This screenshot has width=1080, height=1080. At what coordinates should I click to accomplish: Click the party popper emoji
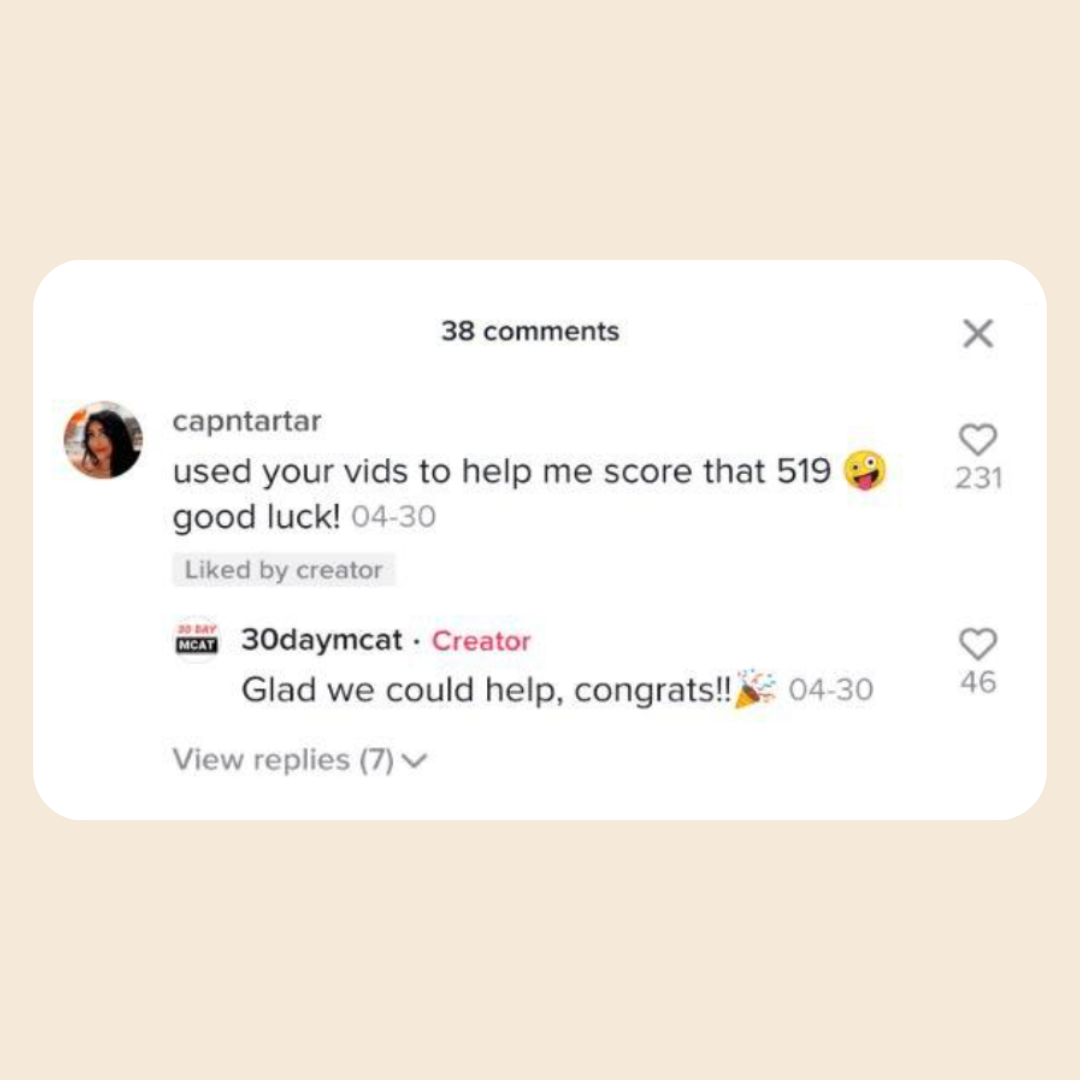755,688
